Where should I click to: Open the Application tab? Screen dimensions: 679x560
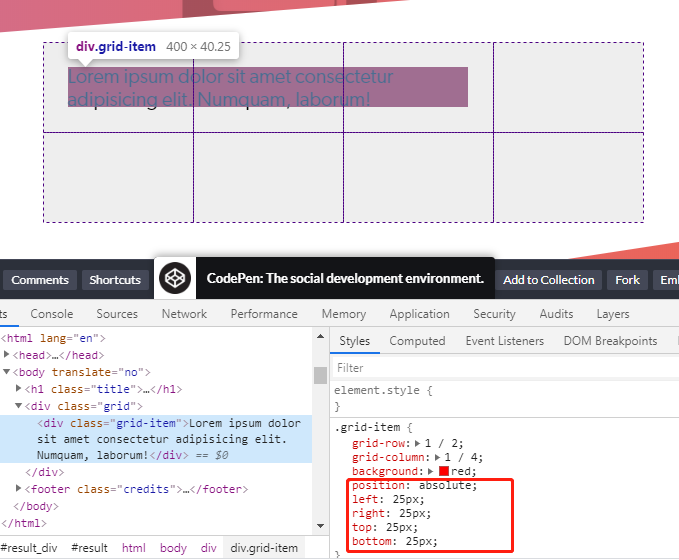point(419,314)
